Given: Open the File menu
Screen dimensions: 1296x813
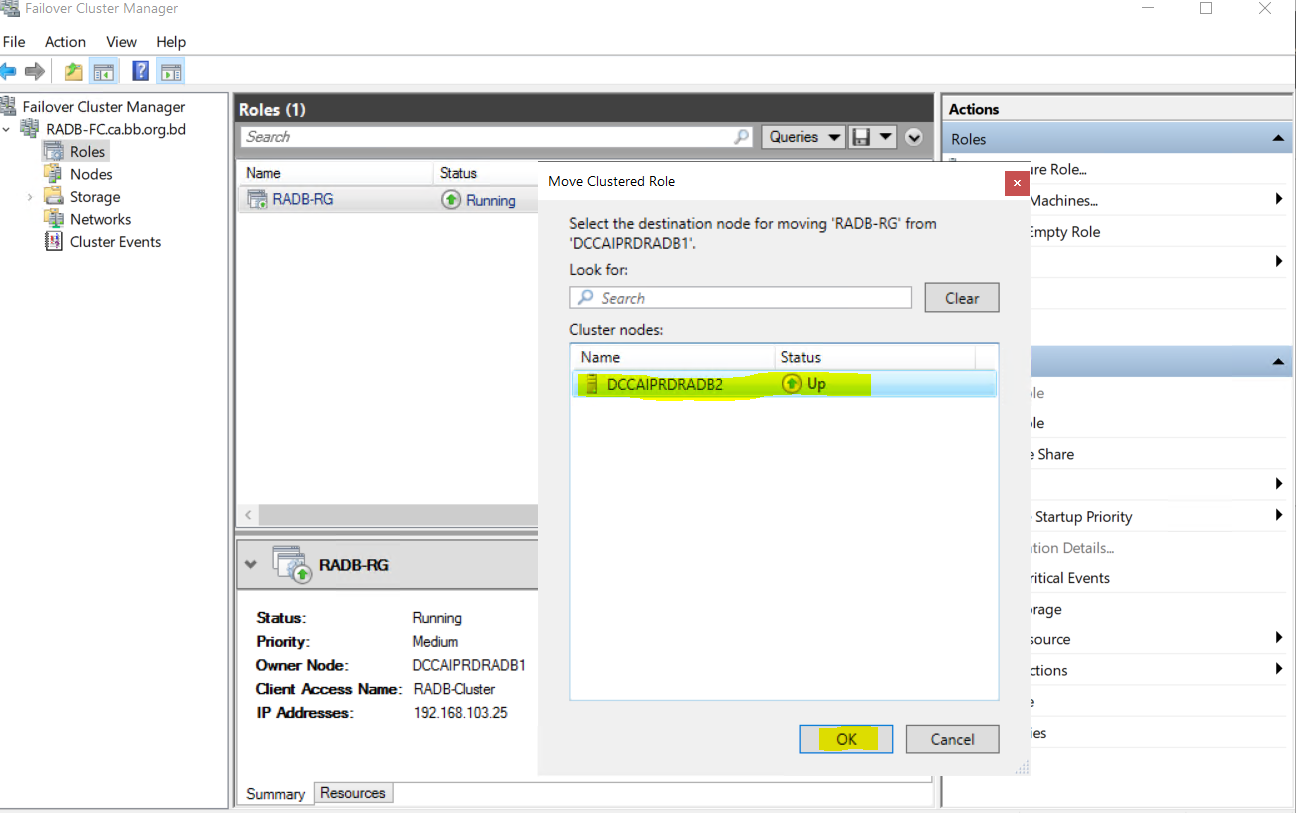Looking at the screenshot, I should pyautogui.click(x=14, y=42).
